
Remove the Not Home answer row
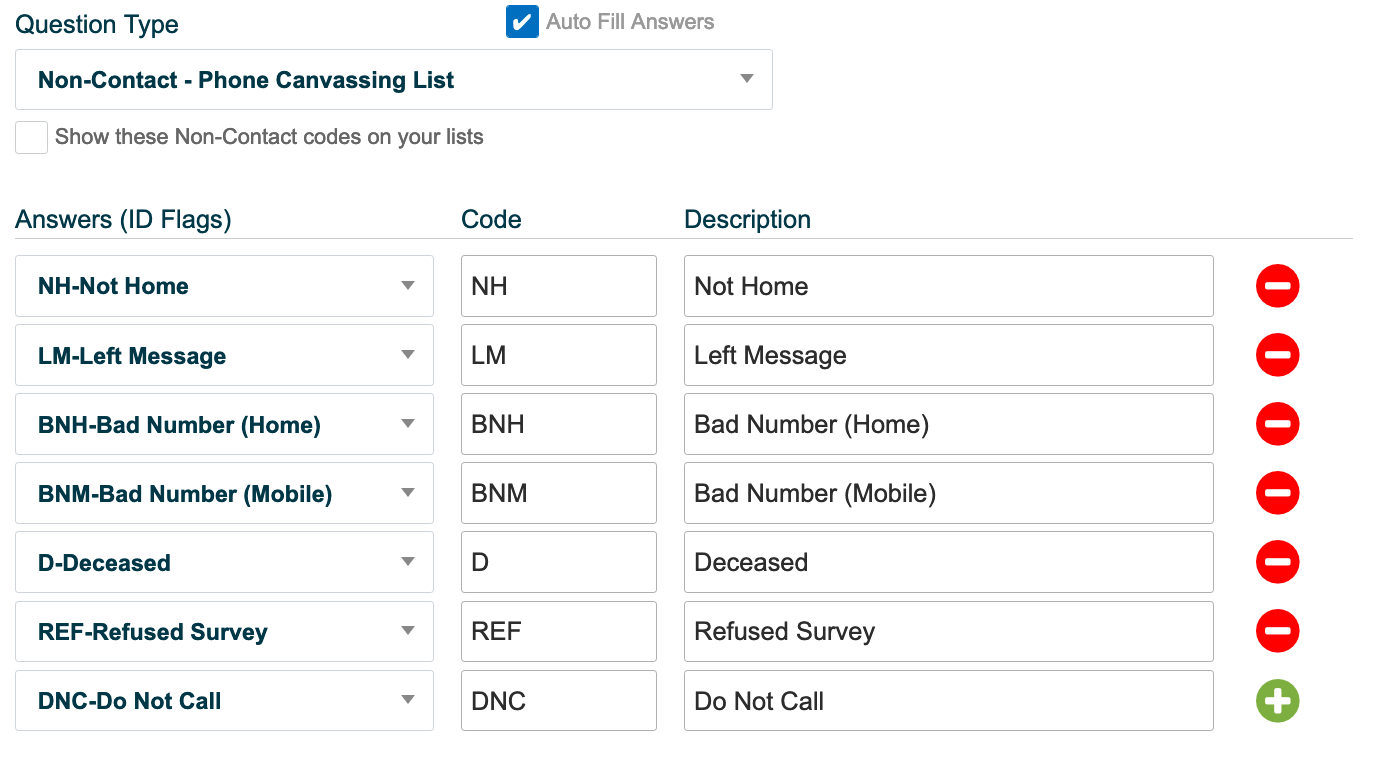[x=1277, y=286]
